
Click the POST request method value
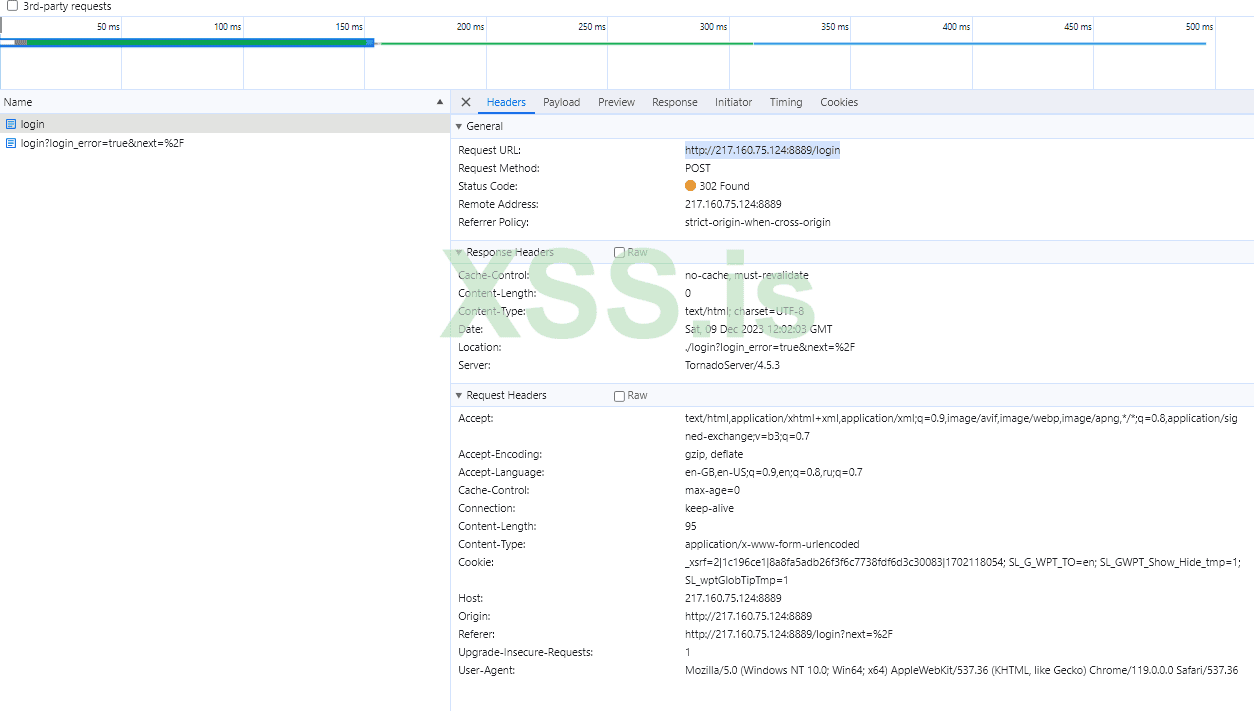(698, 168)
